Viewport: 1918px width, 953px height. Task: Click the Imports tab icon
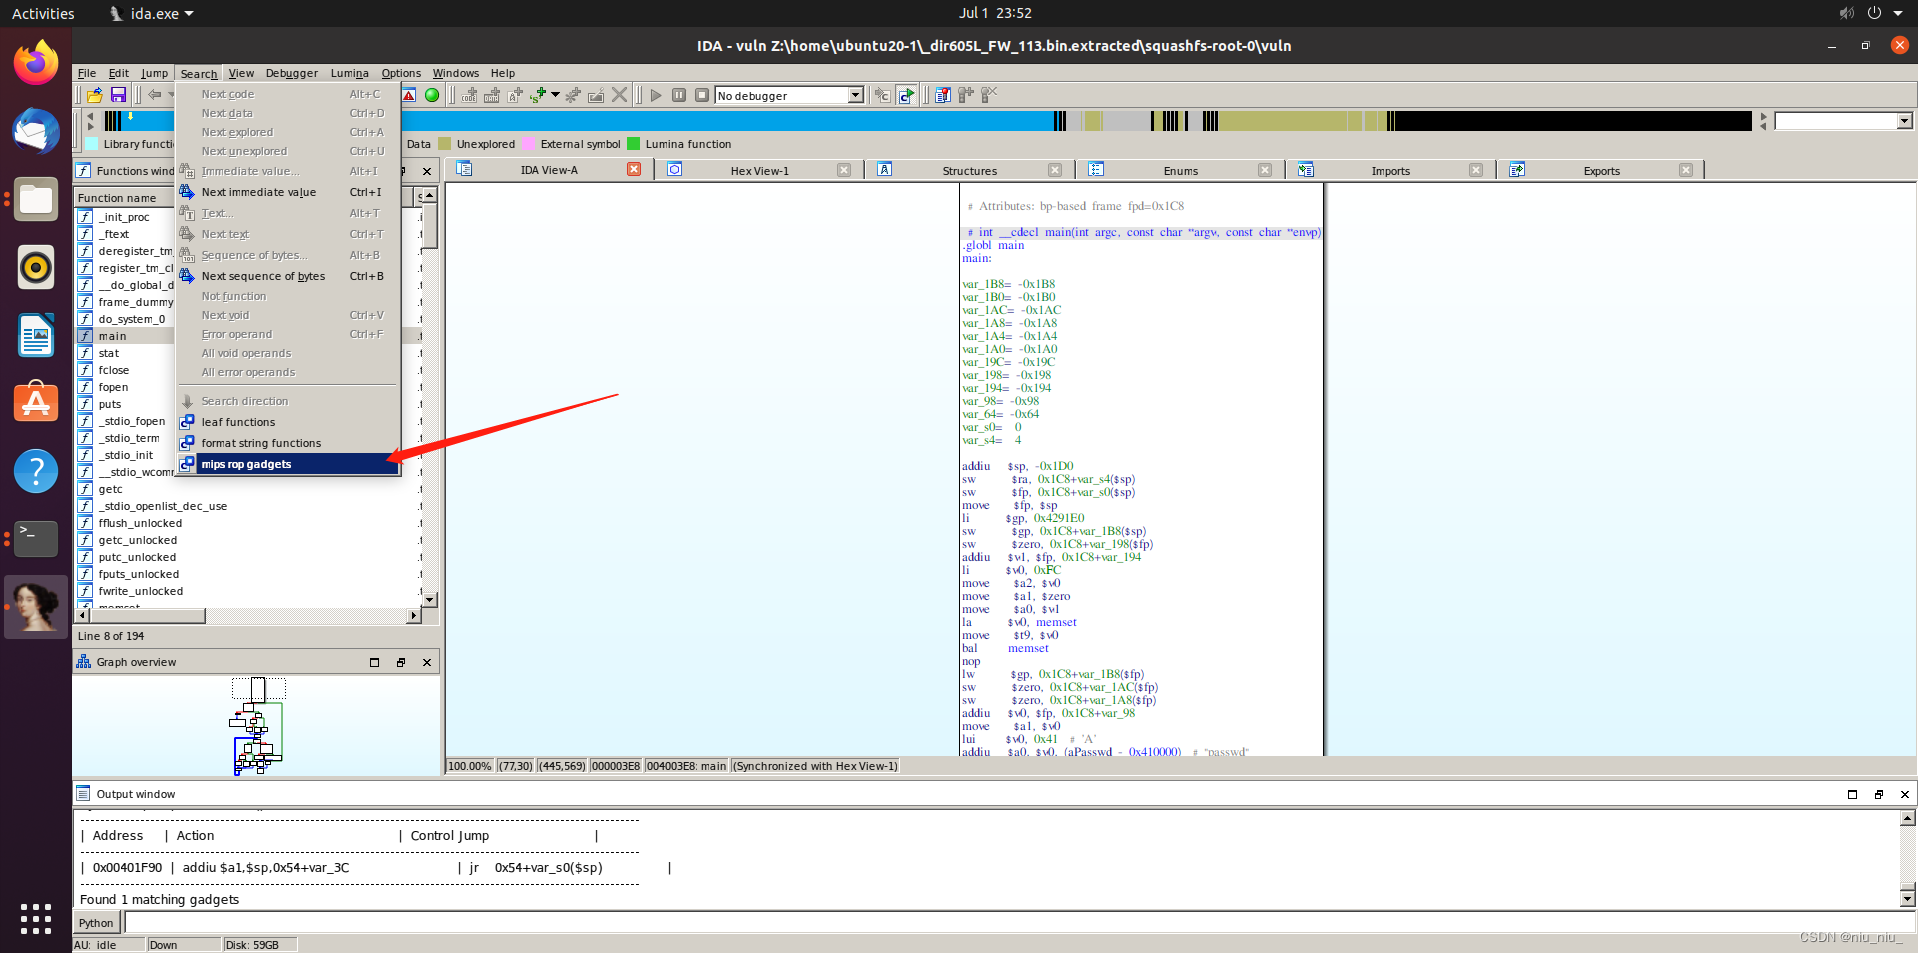coord(1306,170)
